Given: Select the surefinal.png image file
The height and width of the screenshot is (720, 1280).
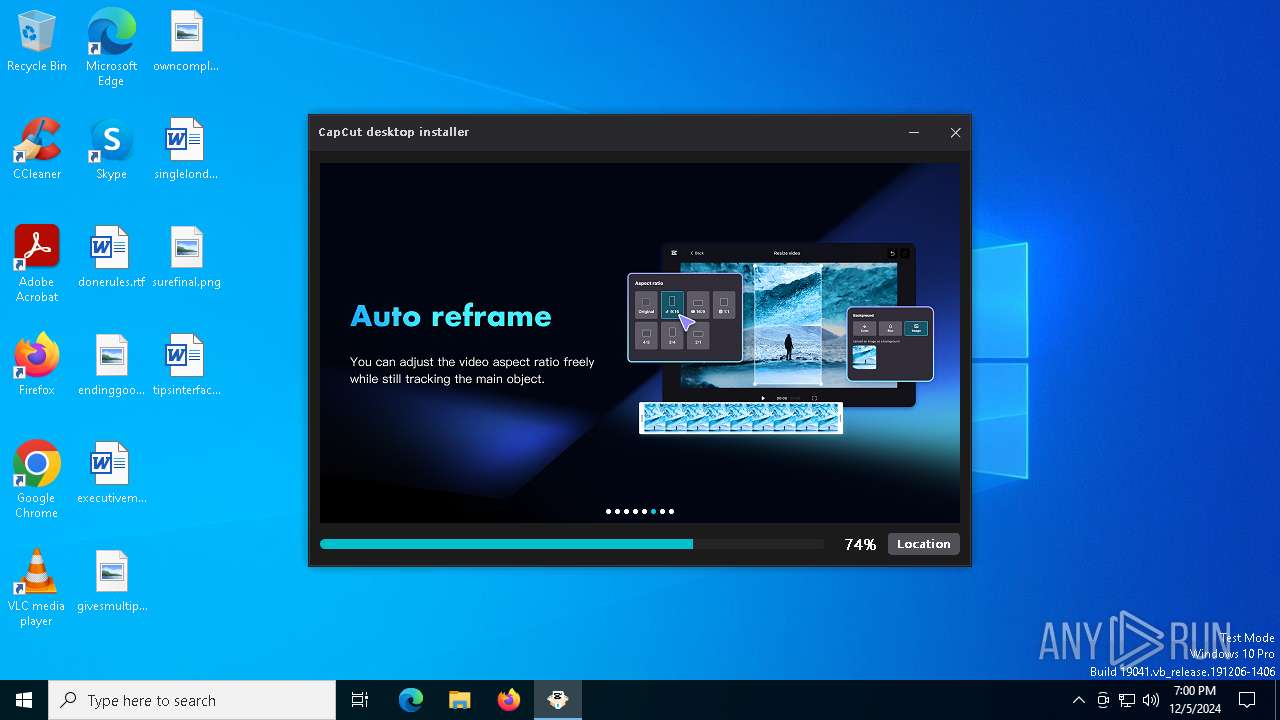Looking at the screenshot, I should [x=186, y=258].
